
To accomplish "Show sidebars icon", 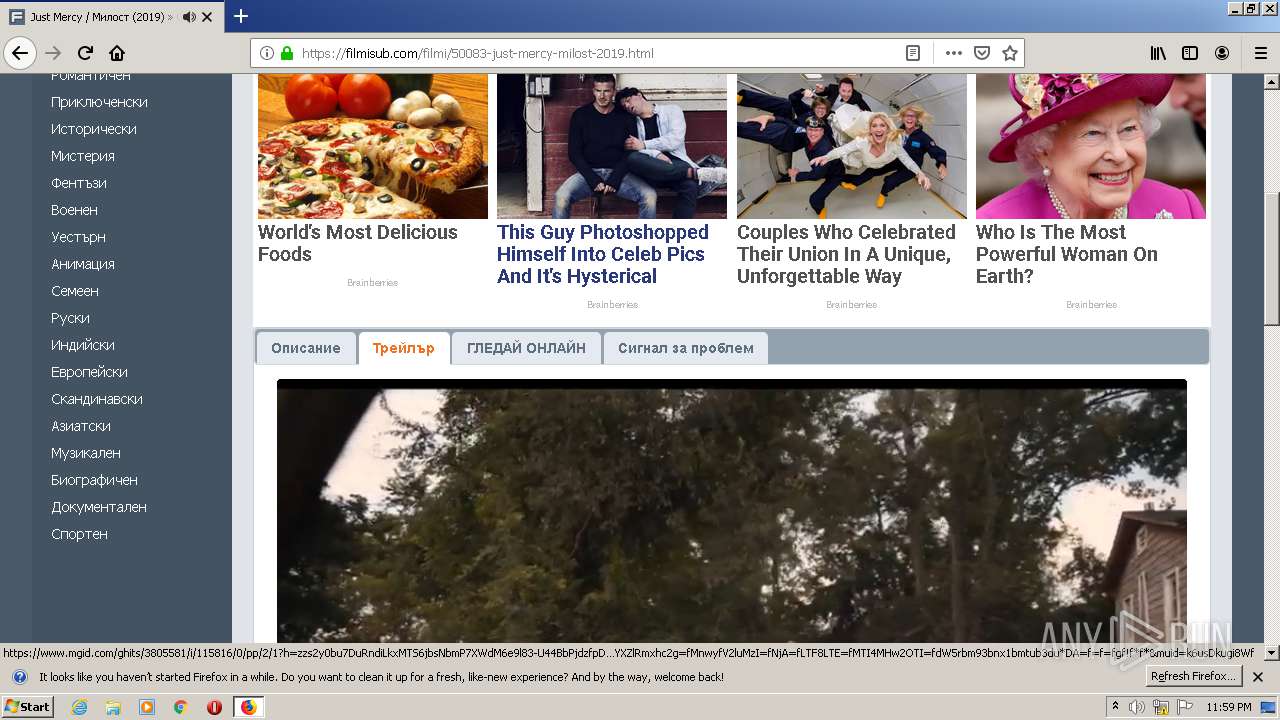I will click(x=1190, y=53).
